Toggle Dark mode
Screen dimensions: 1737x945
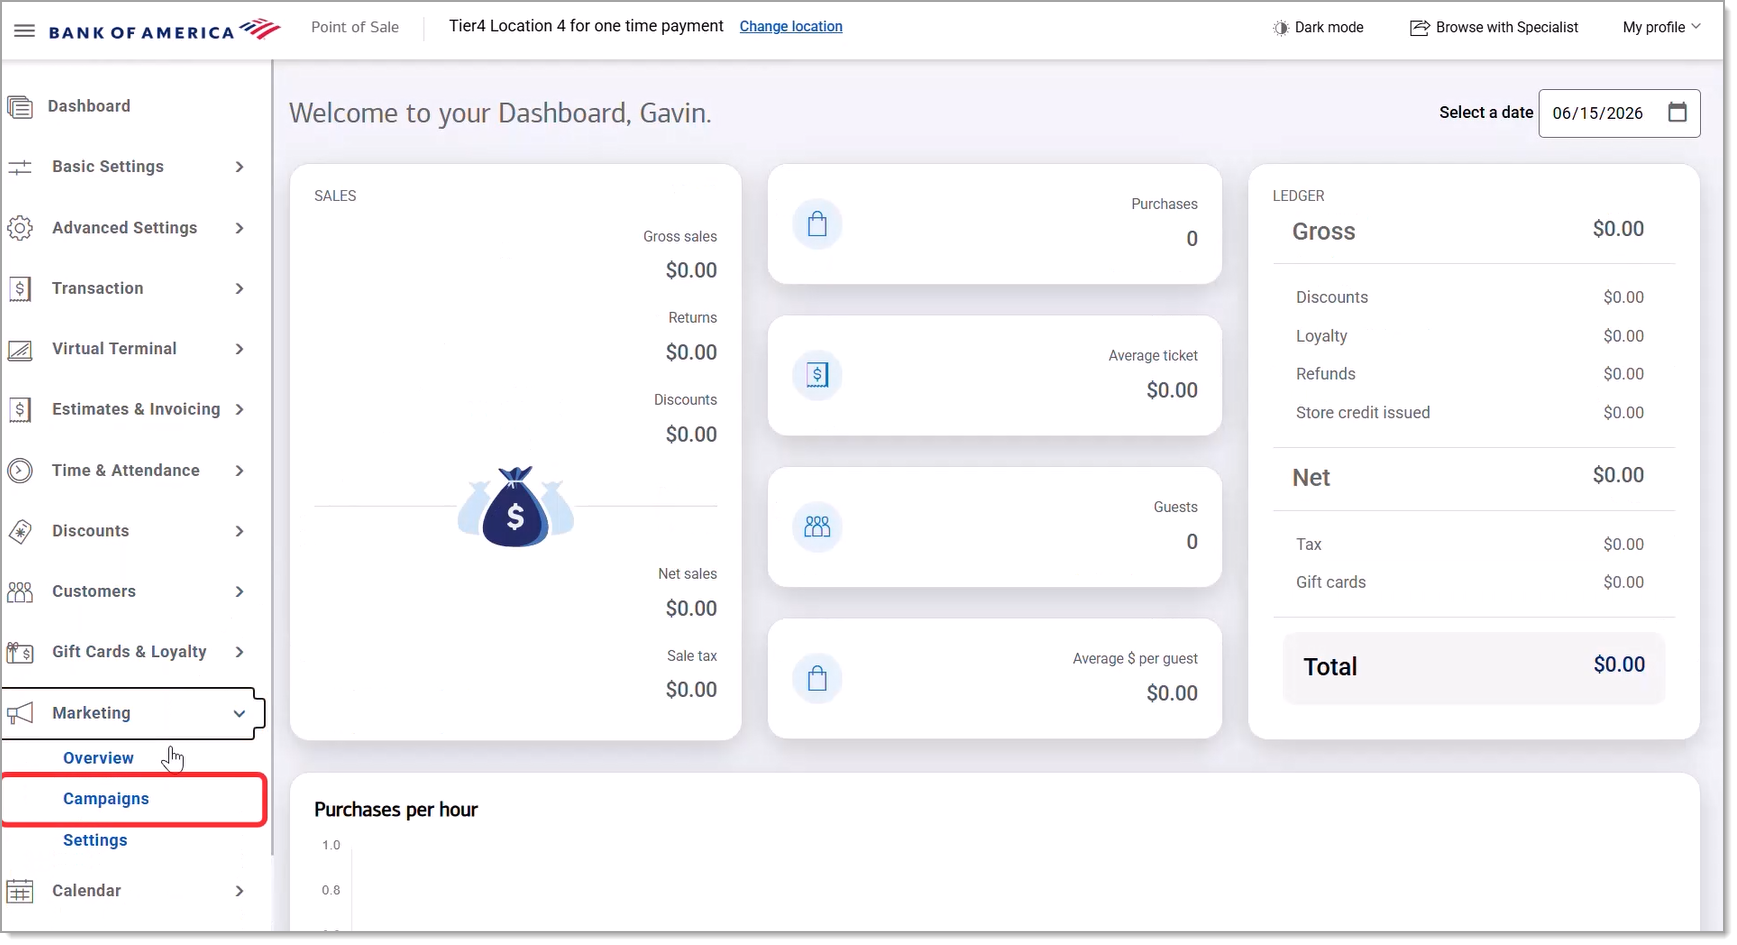[1318, 28]
